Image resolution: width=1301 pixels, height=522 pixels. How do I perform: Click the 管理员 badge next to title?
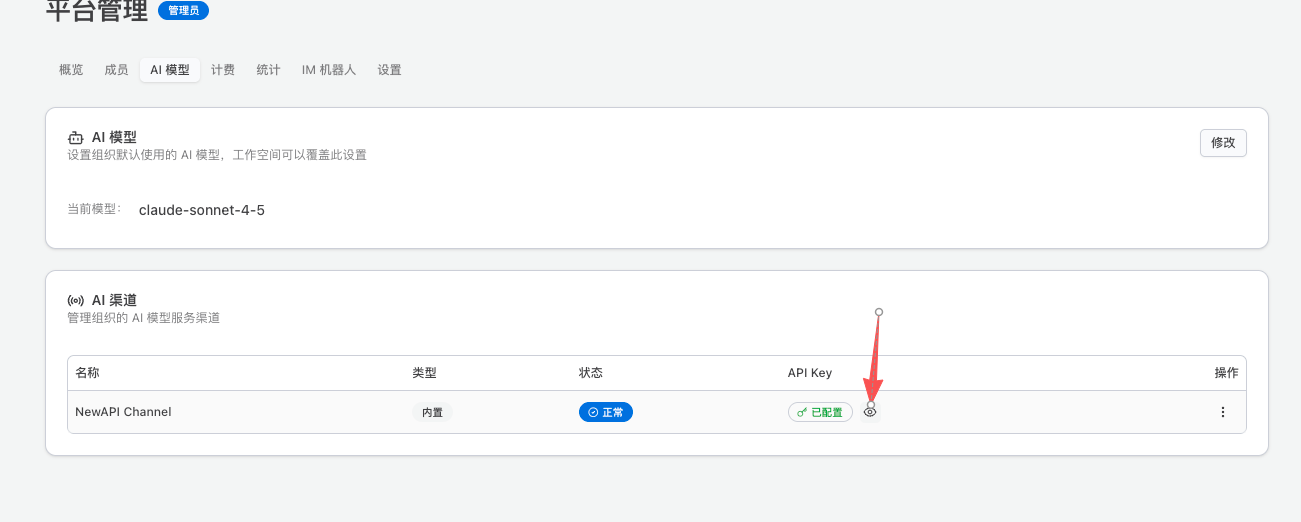[x=183, y=11]
